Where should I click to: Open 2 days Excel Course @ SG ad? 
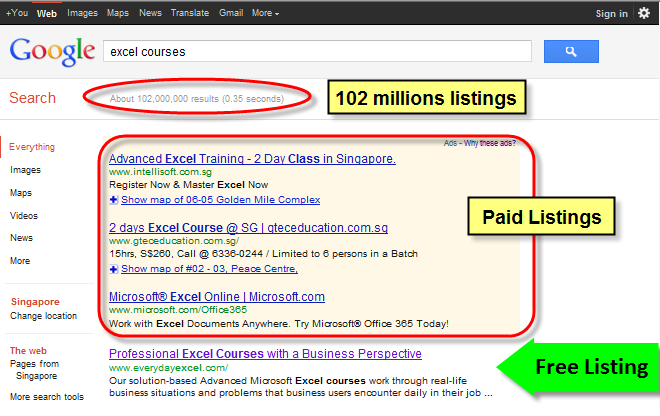[x=248, y=228]
